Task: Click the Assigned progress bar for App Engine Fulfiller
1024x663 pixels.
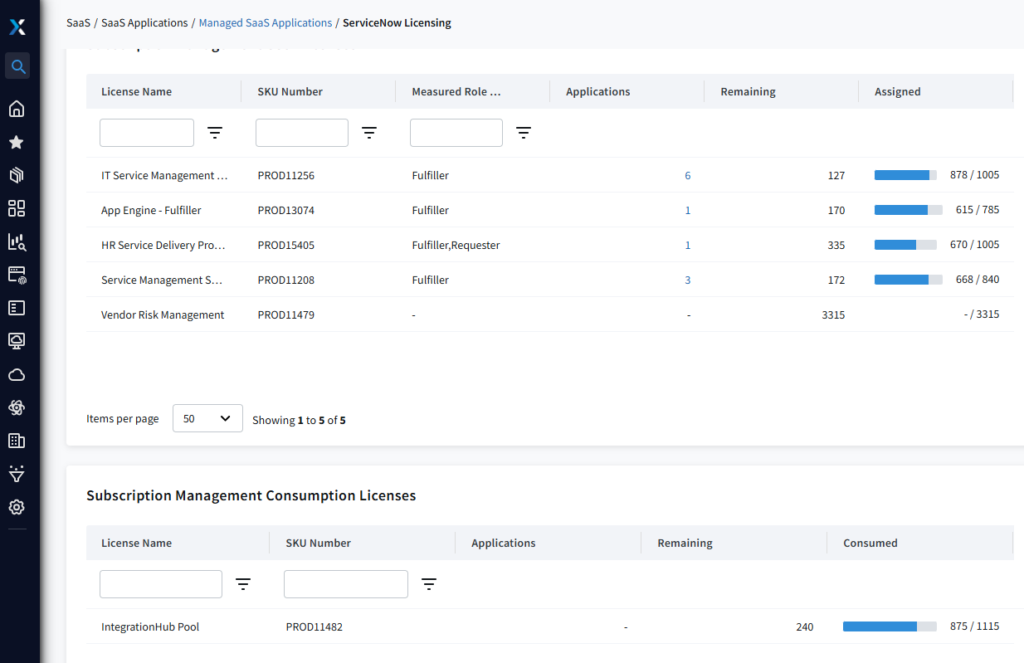Action: [x=907, y=210]
